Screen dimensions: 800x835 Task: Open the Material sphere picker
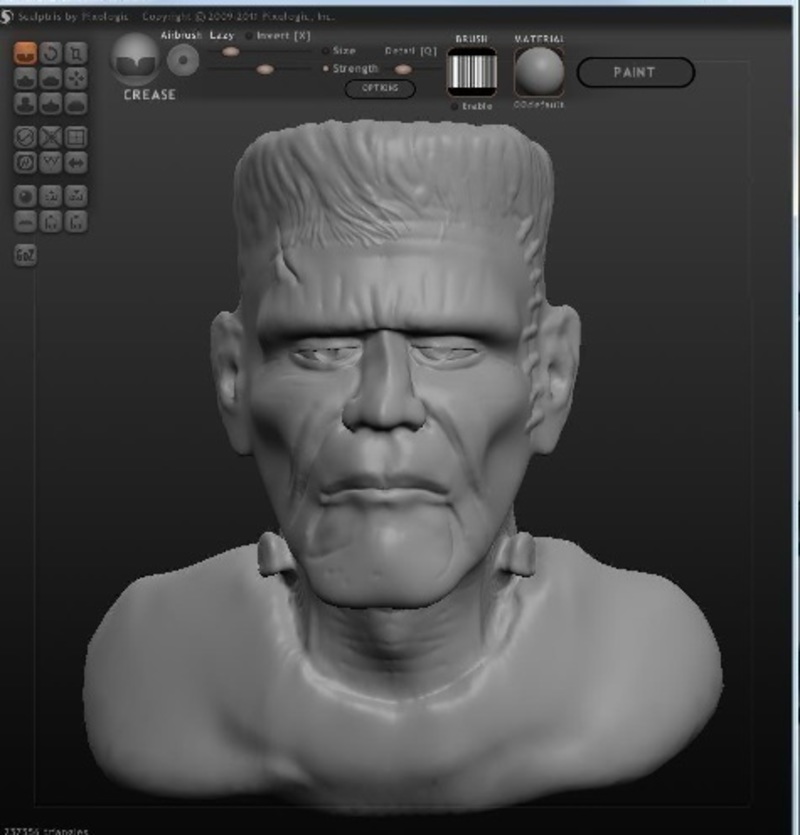pyautogui.click(x=539, y=71)
